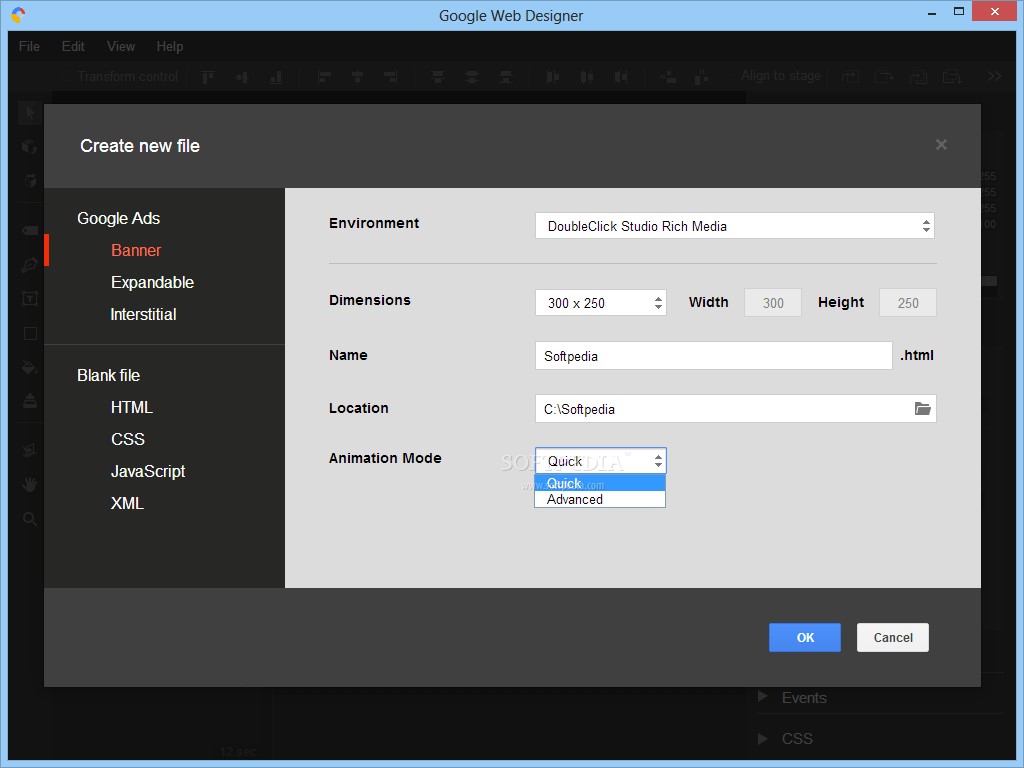Open the View menu
Screen dimensions: 1024x768
[x=120, y=46]
